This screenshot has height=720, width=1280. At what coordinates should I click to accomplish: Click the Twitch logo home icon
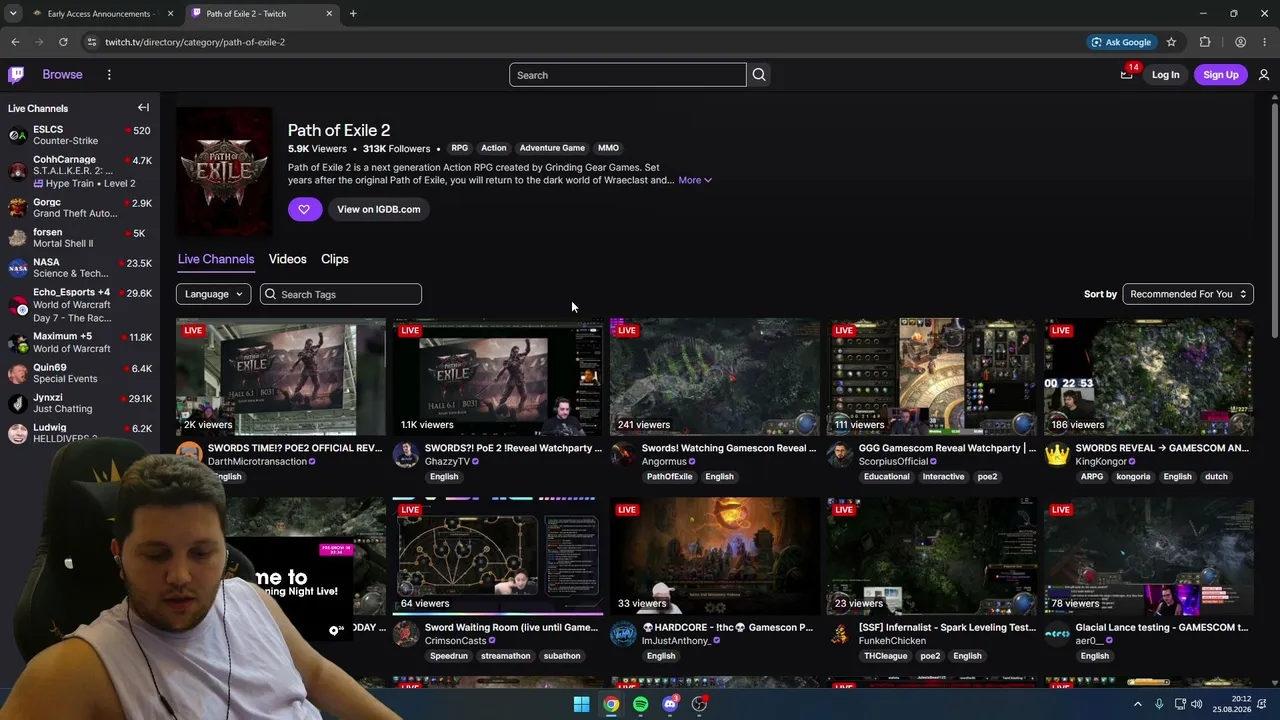16,75
